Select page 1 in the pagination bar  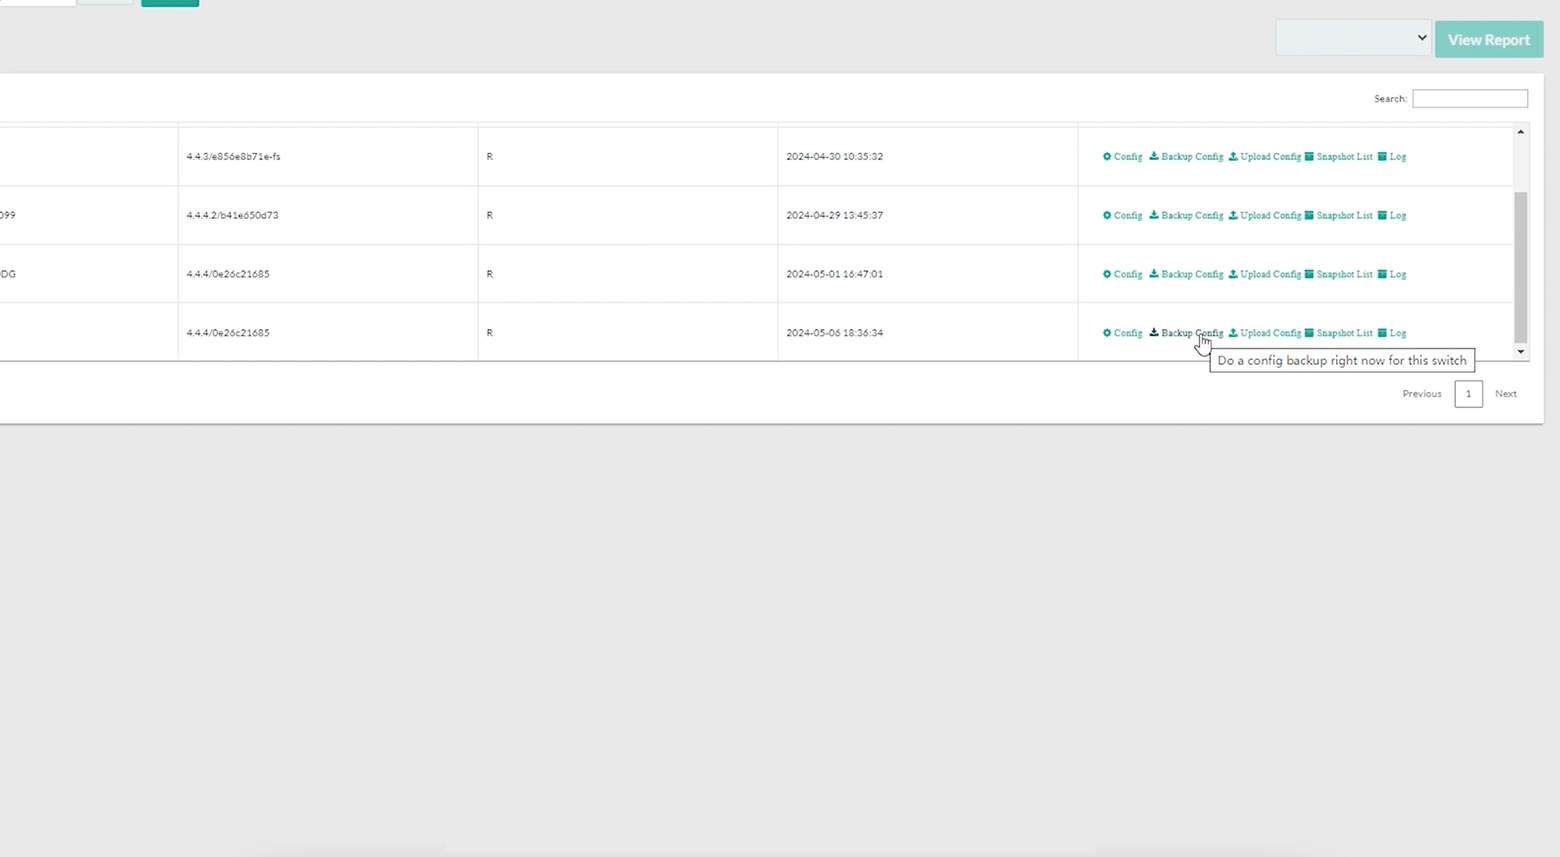point(1468,394)
